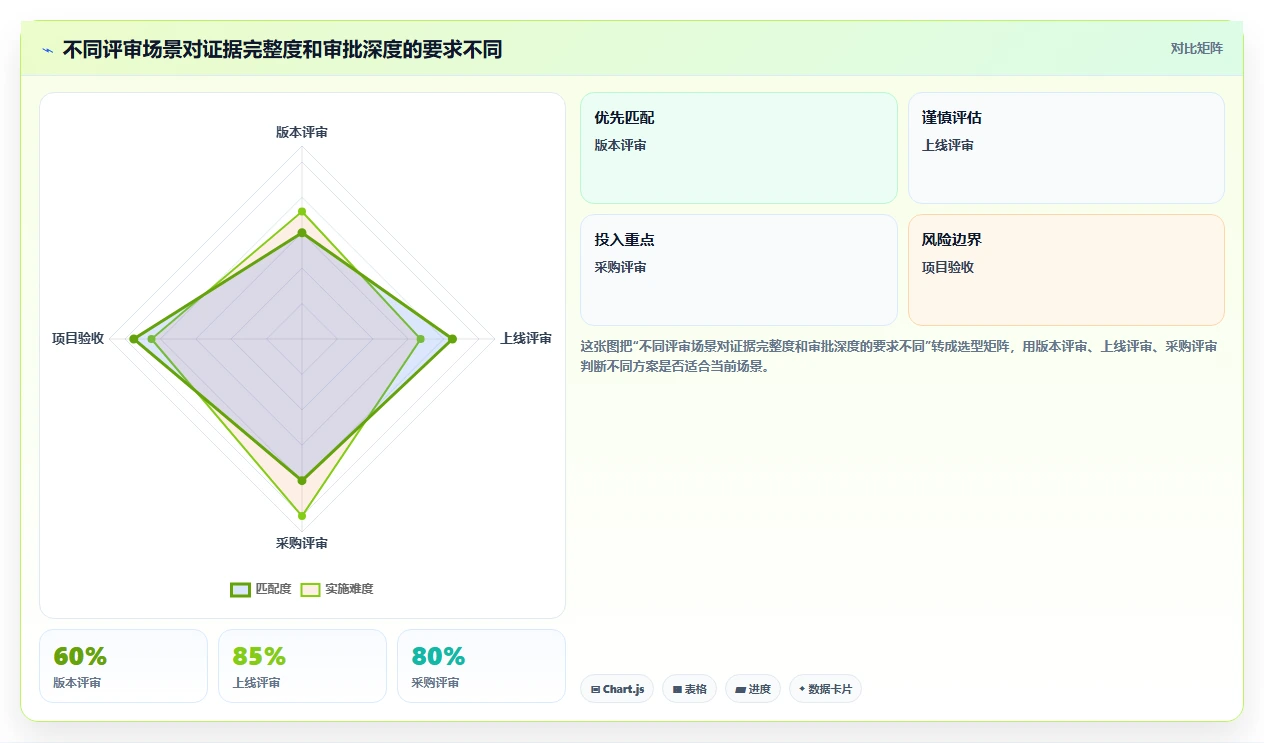Click the 实施难度 data point on 版本评审 axis
Image resolution: width=1264 pixels, height=743 pixels.
pyautogui.click(x=302, y=212)
